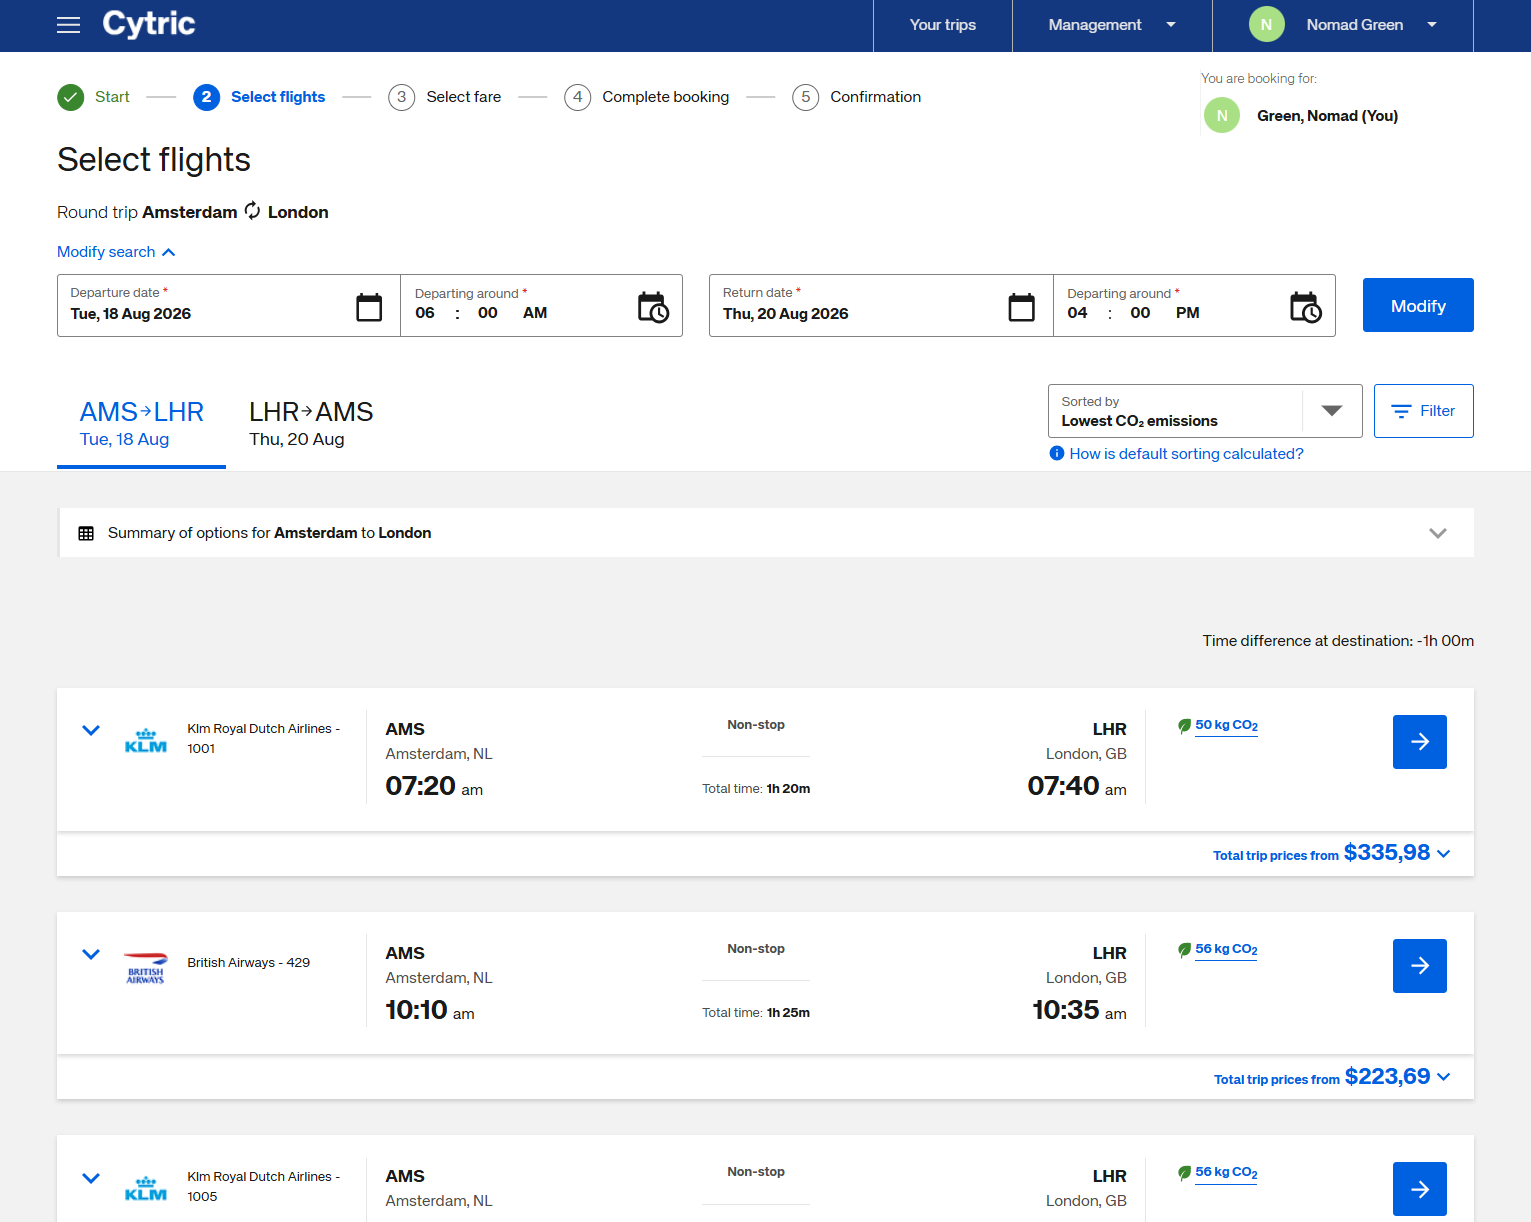Open the Filter options button
This screenshot has height=1222, width=1531.
pos(1424,411)
